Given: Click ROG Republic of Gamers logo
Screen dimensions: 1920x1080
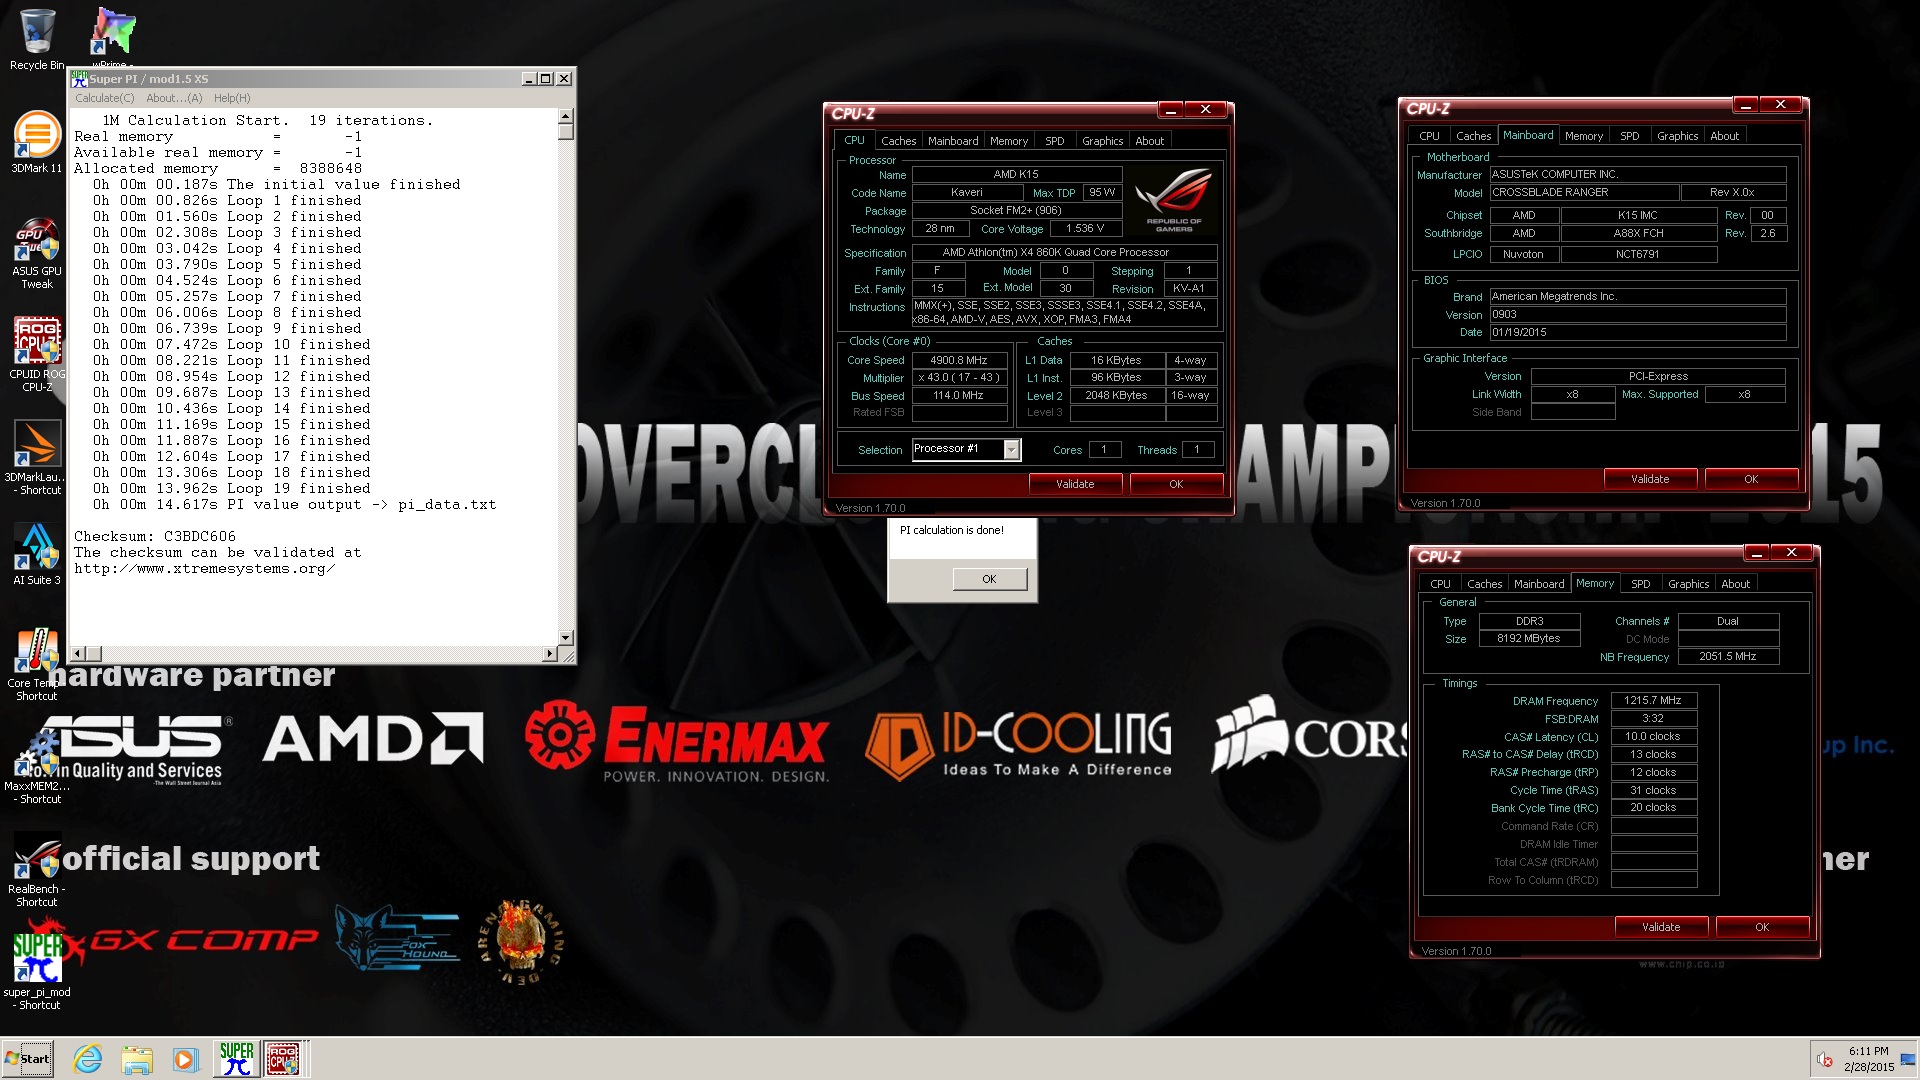Looking at the screenshot, I should tap(1173, 200).
